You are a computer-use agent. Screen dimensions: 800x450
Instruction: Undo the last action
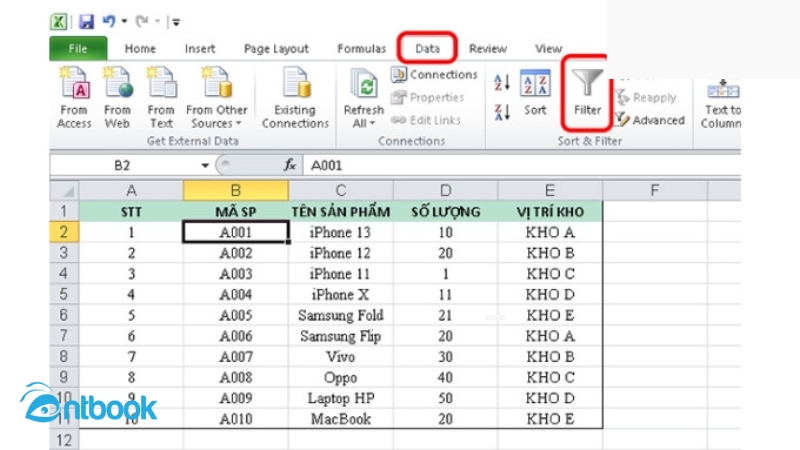point(109,21)
